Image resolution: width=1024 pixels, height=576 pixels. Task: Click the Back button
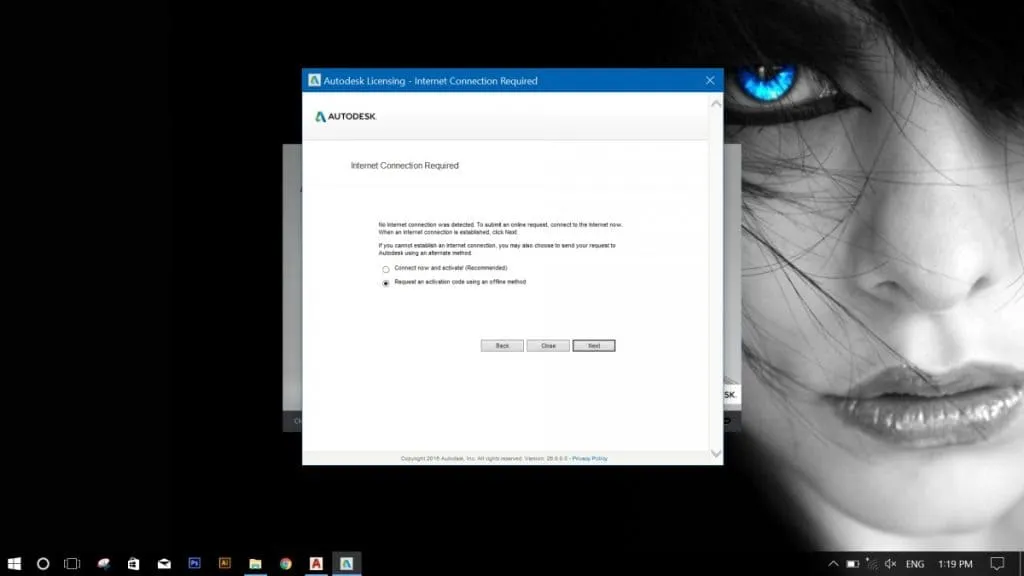[502, 345]
